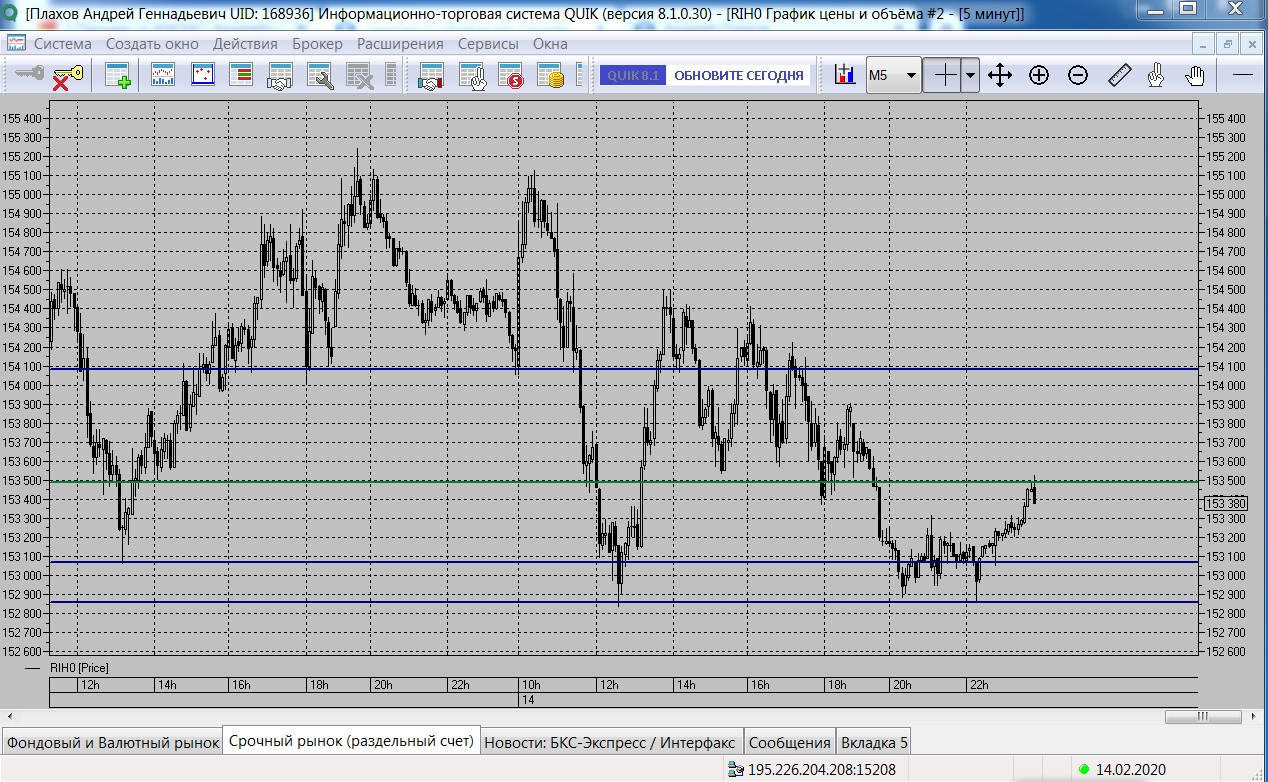Switch to Срочный рынок (раздельный счет) tab

351,741
